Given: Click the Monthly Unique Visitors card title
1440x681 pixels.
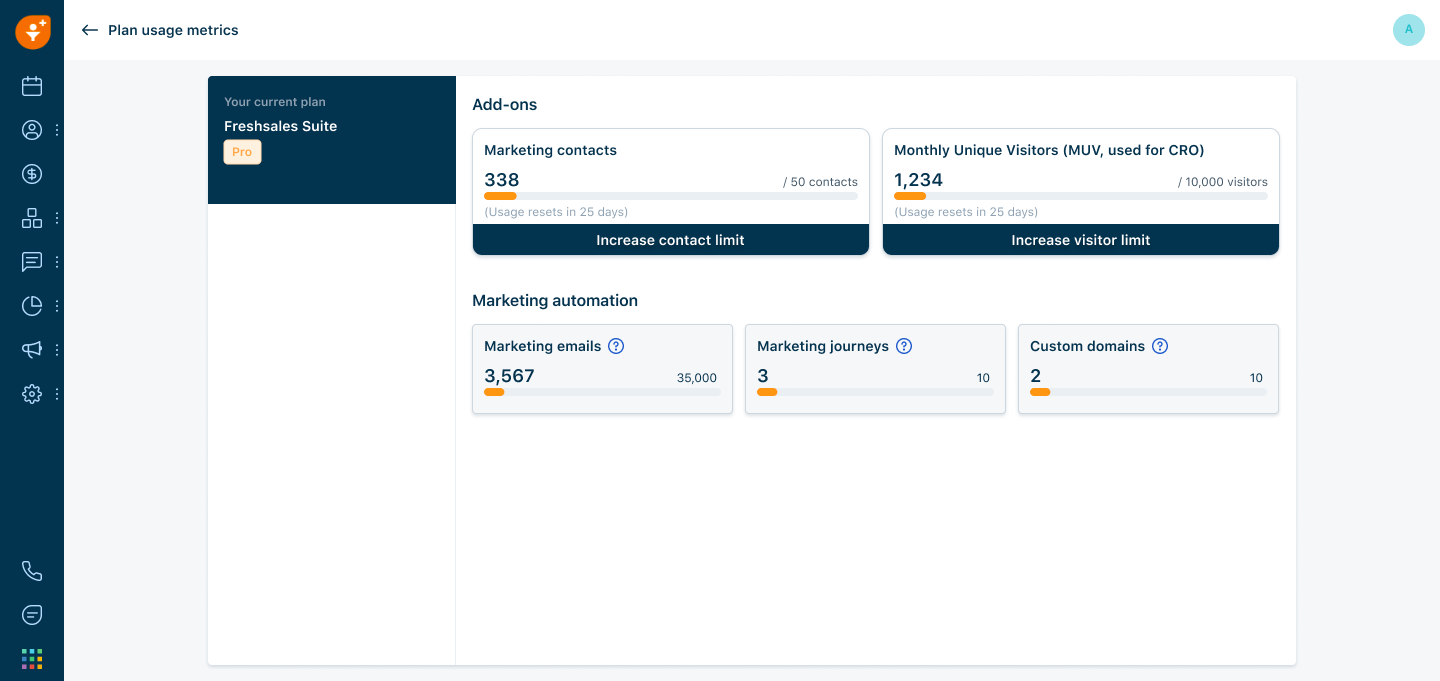Looking at the screenshot, I should 1049,150.
